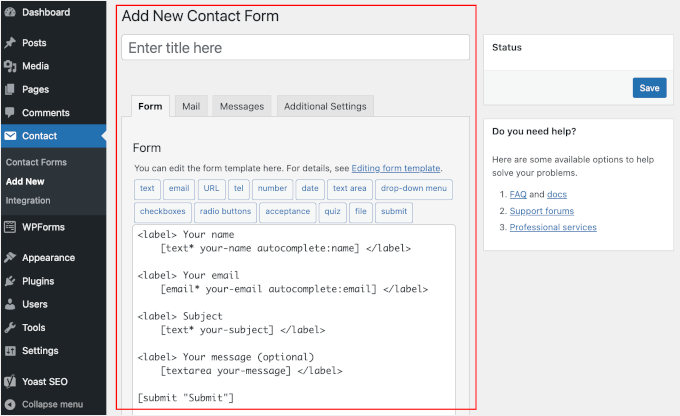This screenshot has height=416, width=680.
Task: Insert a drop-down menu tag
Action: [414, 188]
